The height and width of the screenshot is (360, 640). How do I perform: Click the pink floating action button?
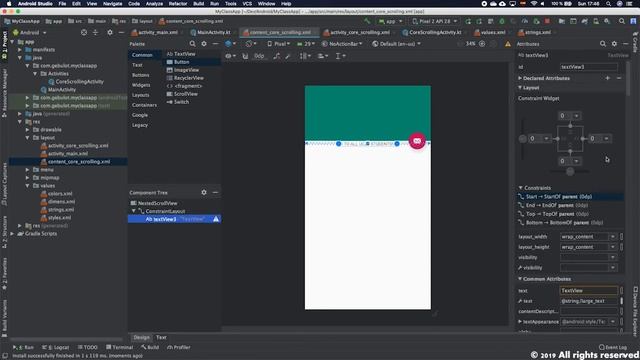(x=417, y=141)
